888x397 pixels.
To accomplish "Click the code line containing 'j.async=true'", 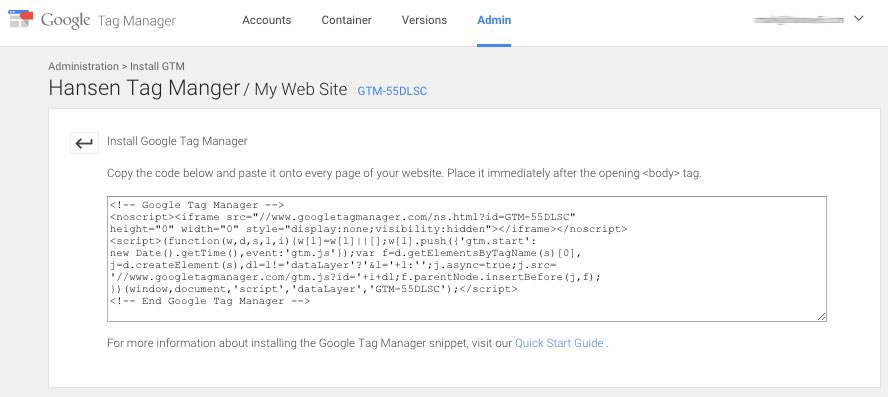I will (x=334, y=265).
